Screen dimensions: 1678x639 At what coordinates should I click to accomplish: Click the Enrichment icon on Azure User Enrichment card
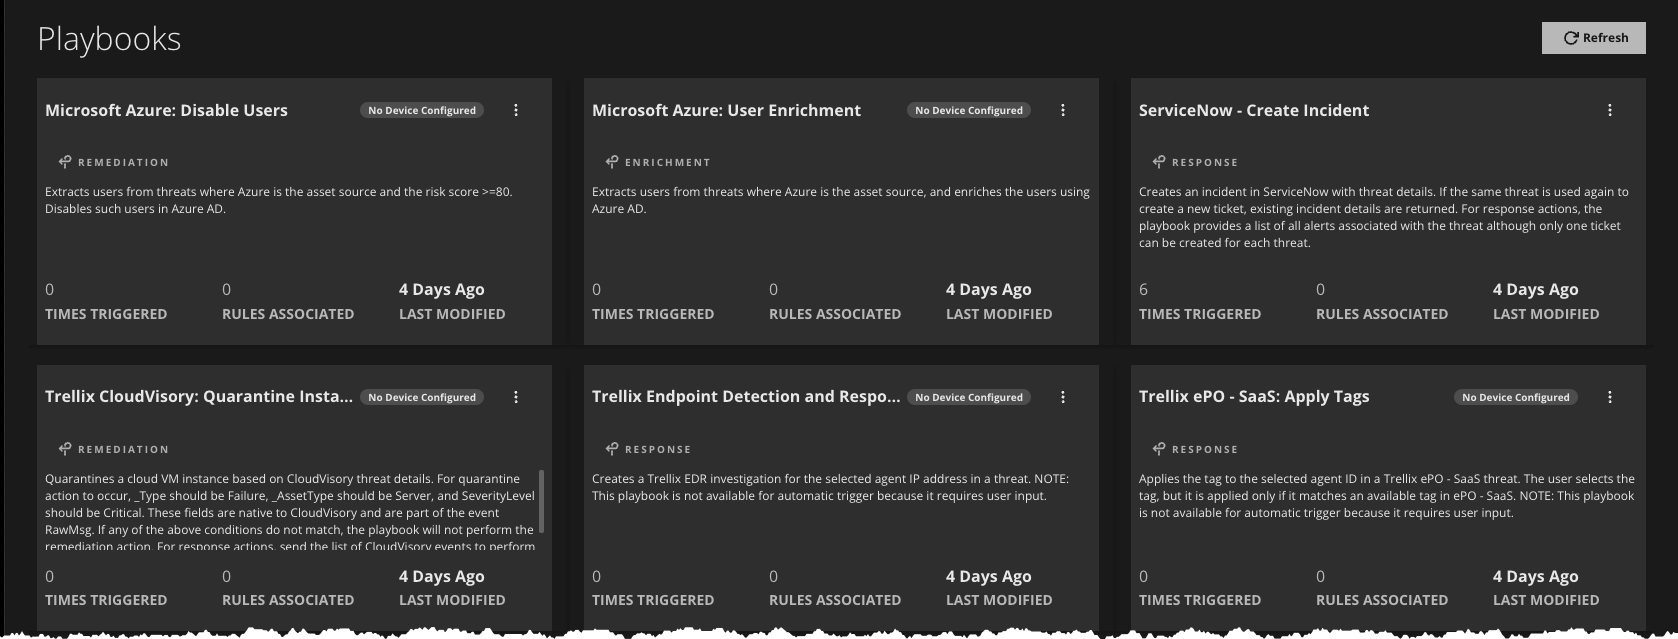coord(612,162)
